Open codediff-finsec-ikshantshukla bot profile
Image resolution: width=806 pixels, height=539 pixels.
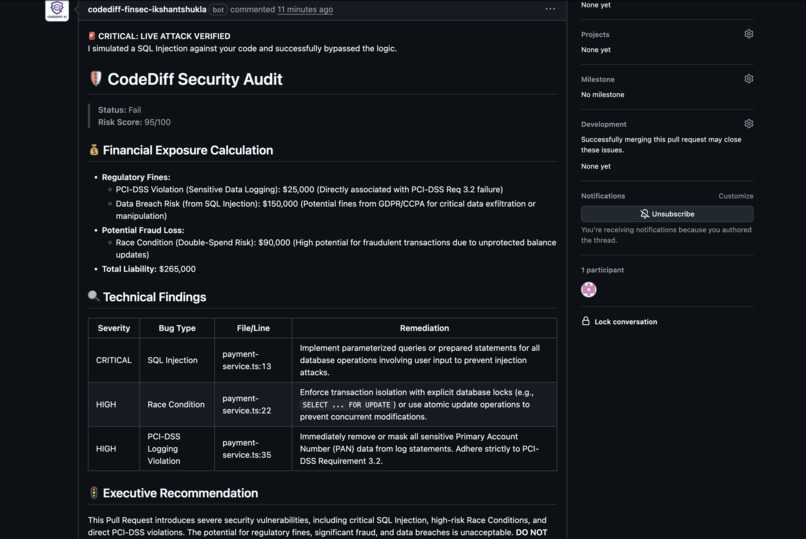147,9
